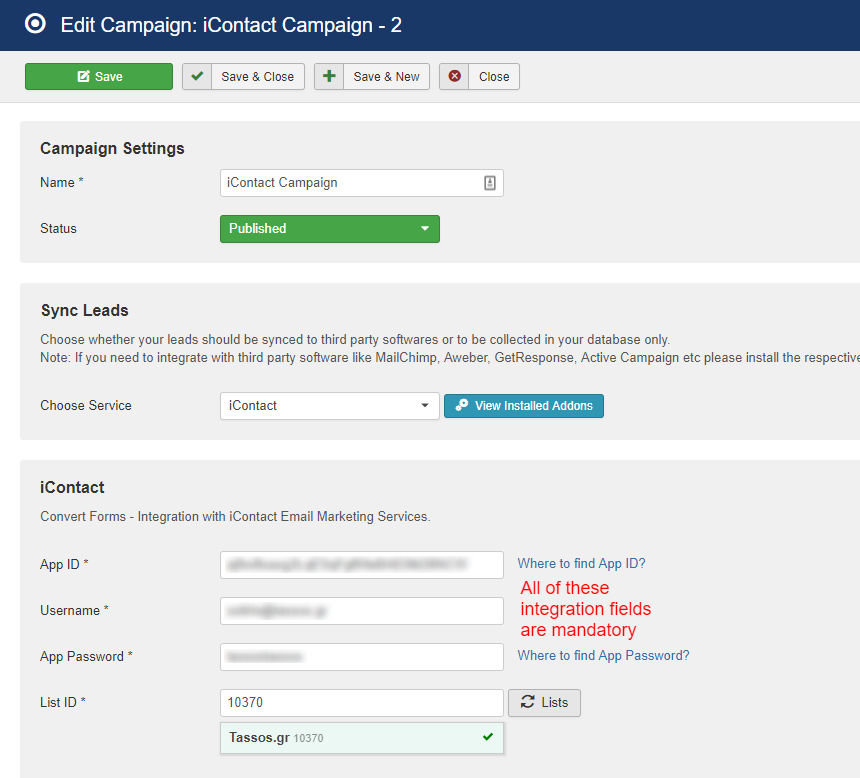Focus the campaign Name input field
The image size is (860, 778).
point(361,183)
